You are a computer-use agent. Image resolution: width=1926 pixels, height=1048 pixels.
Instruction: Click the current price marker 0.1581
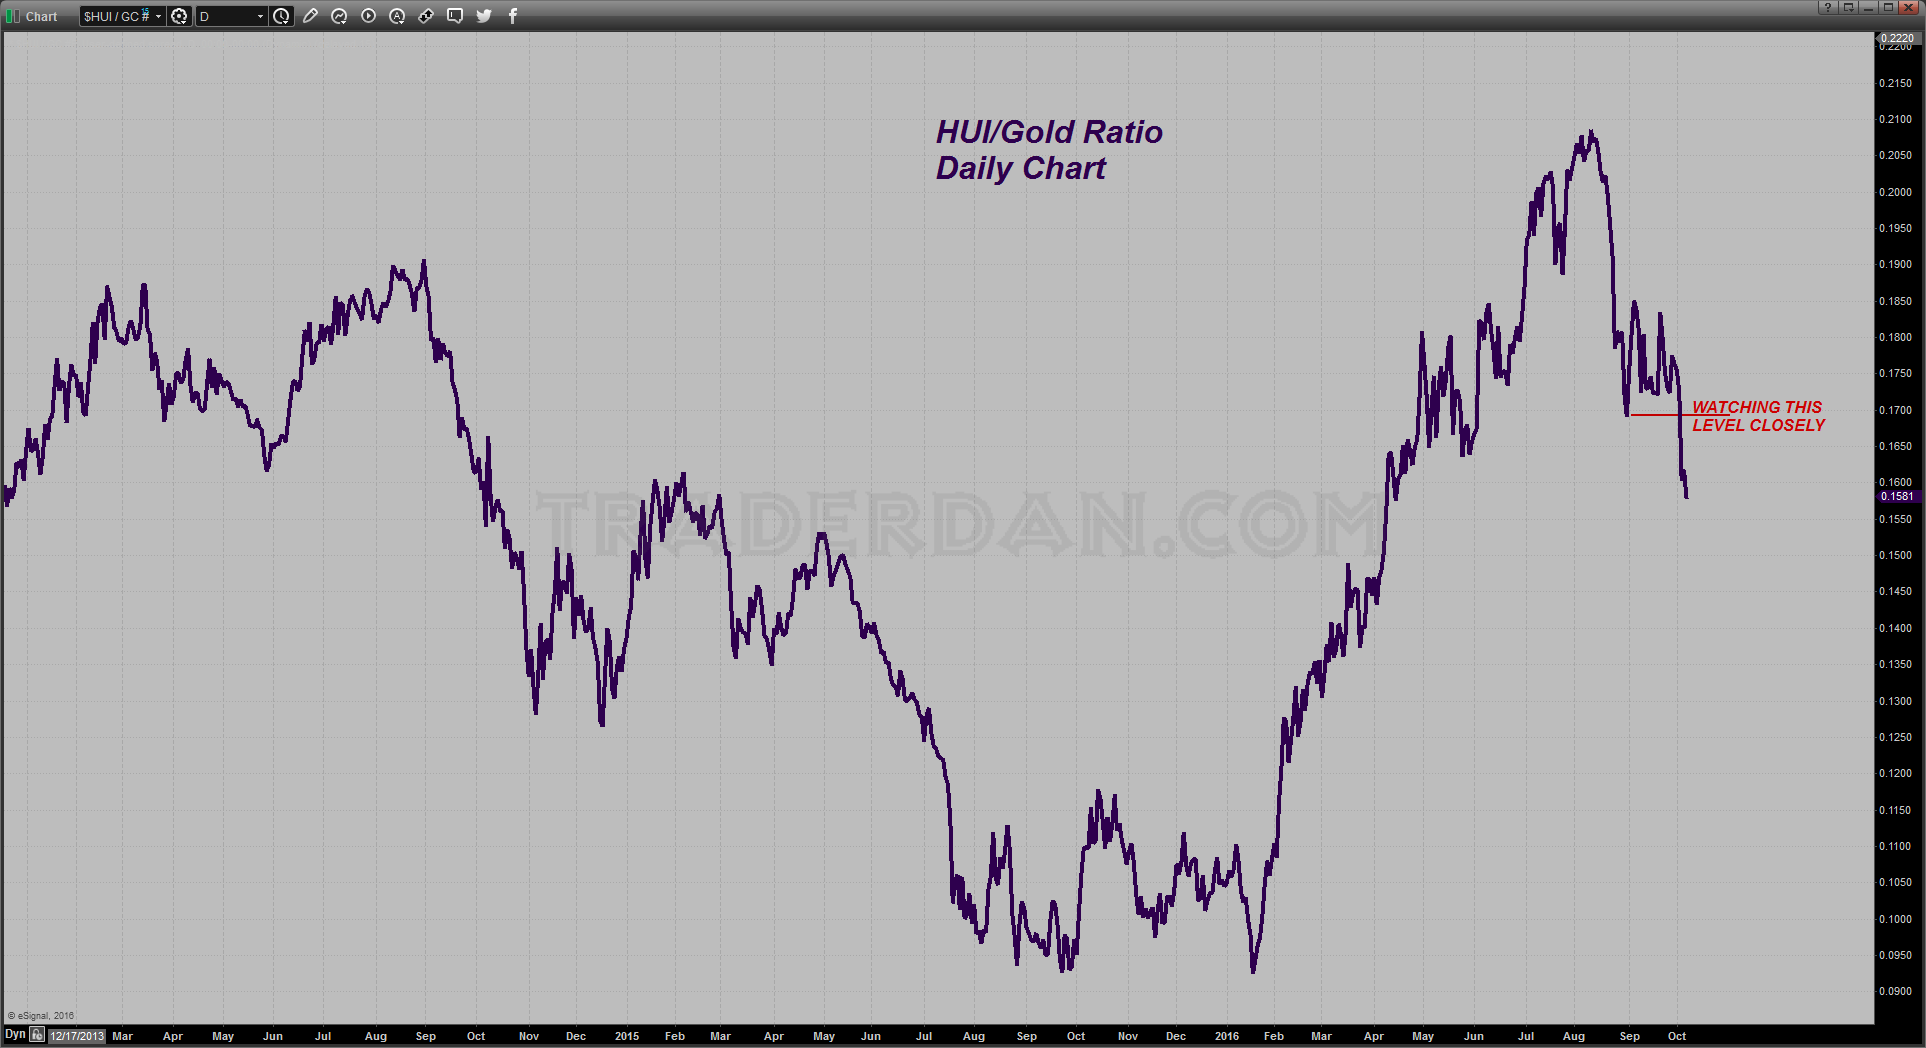tap(1897, 496)
